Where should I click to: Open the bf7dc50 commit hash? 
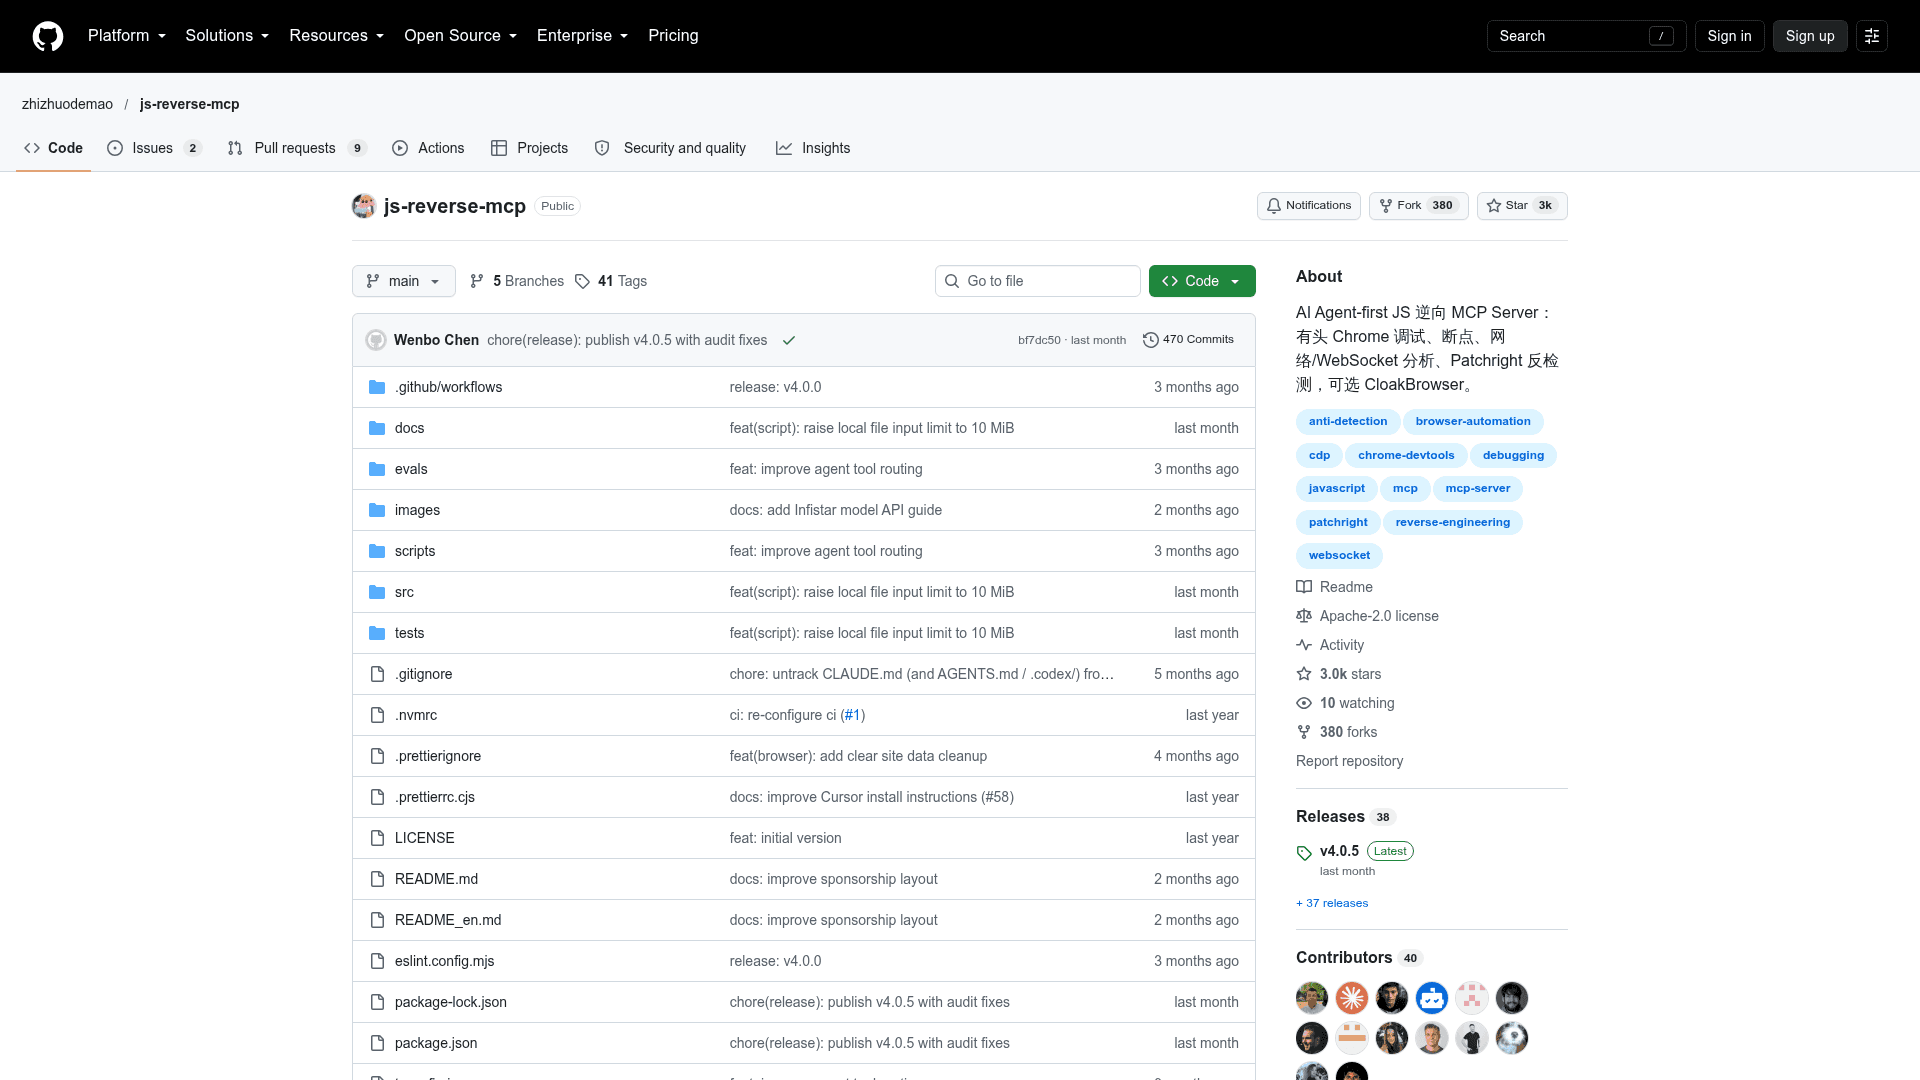pos(1038,340)
